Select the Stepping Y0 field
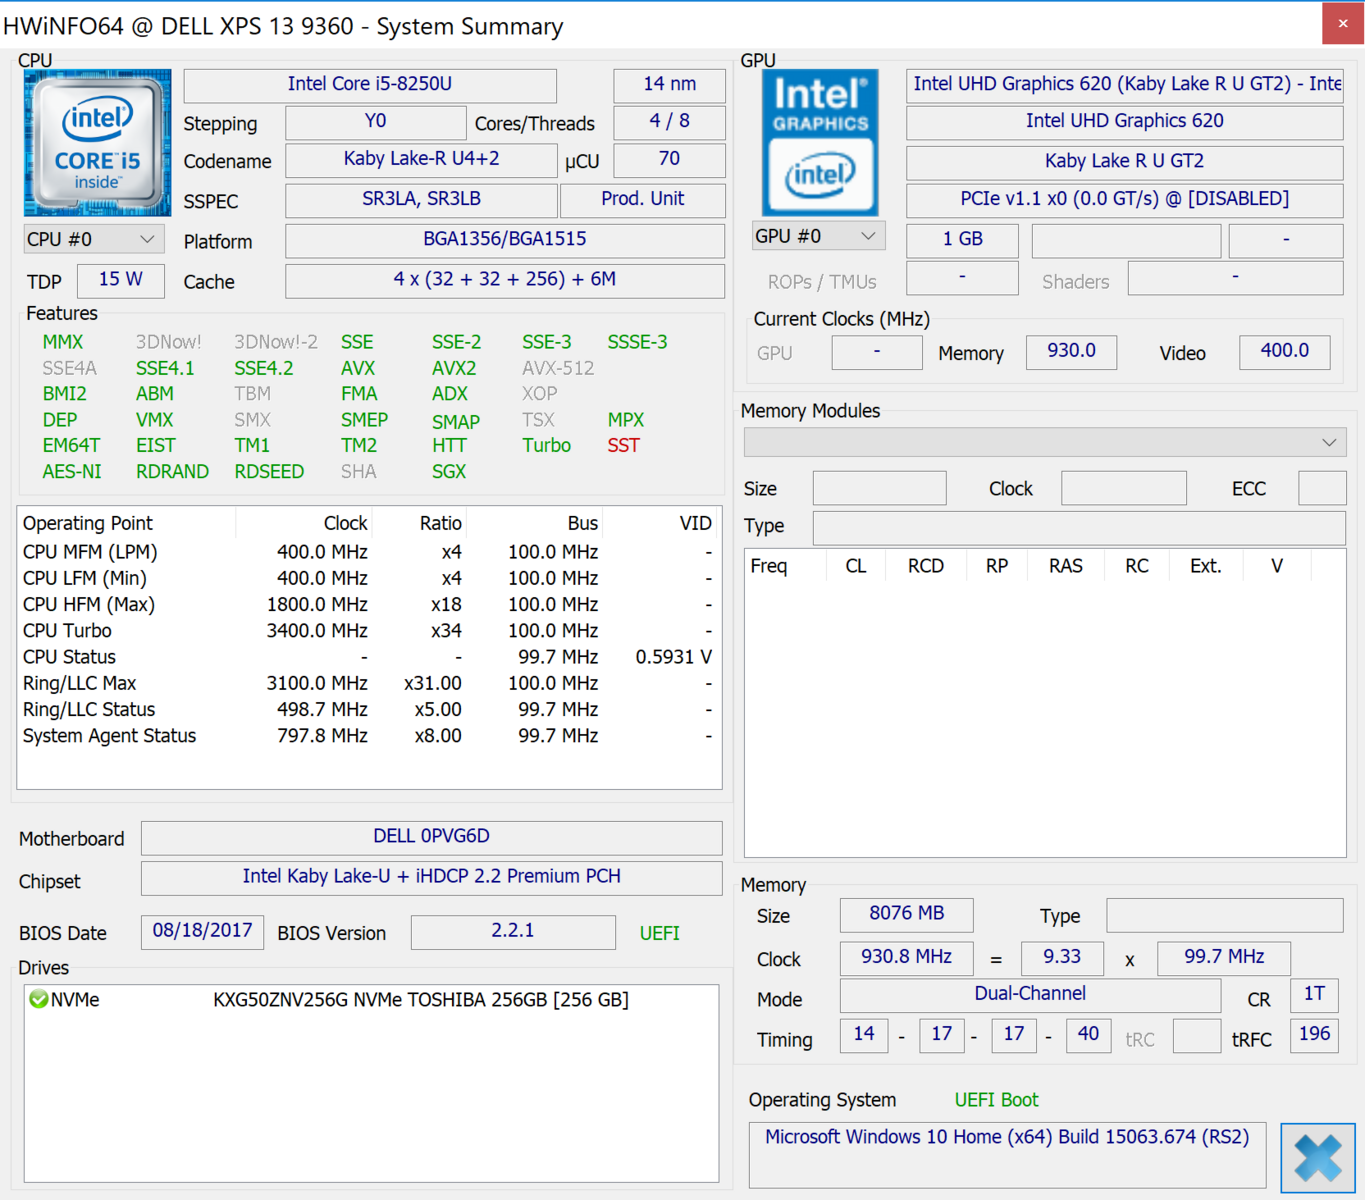 click(x=375, y=122)
